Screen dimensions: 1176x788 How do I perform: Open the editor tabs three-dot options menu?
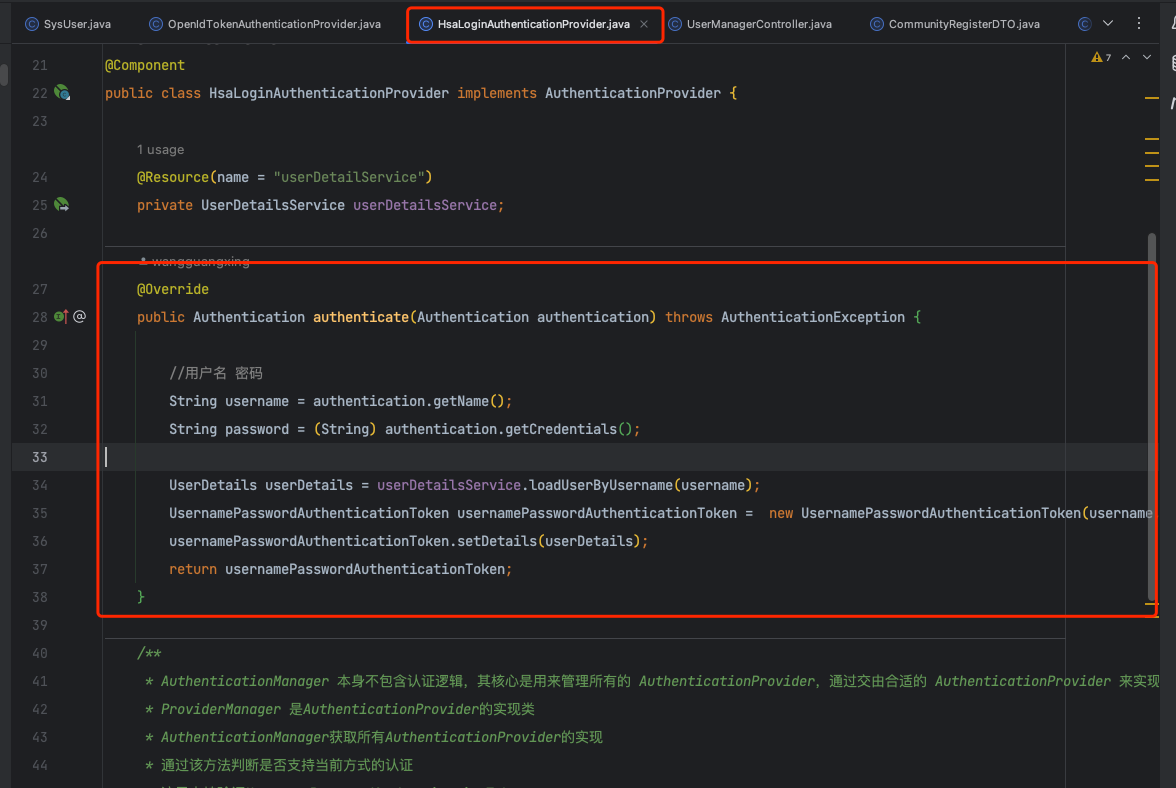pos(1140,23)
